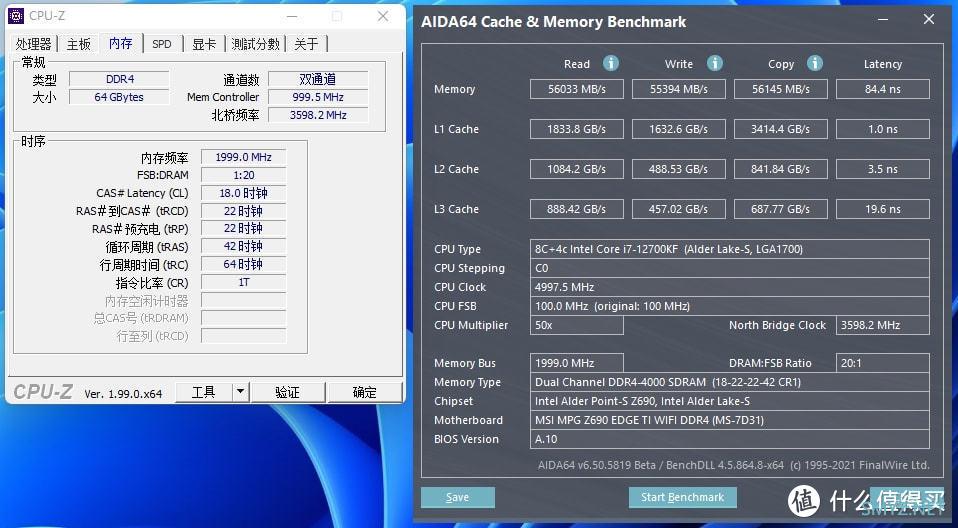958x528 pixels.
Task: Click North Bridge Clock value in AIDA64
Action: tap(883, 325)
